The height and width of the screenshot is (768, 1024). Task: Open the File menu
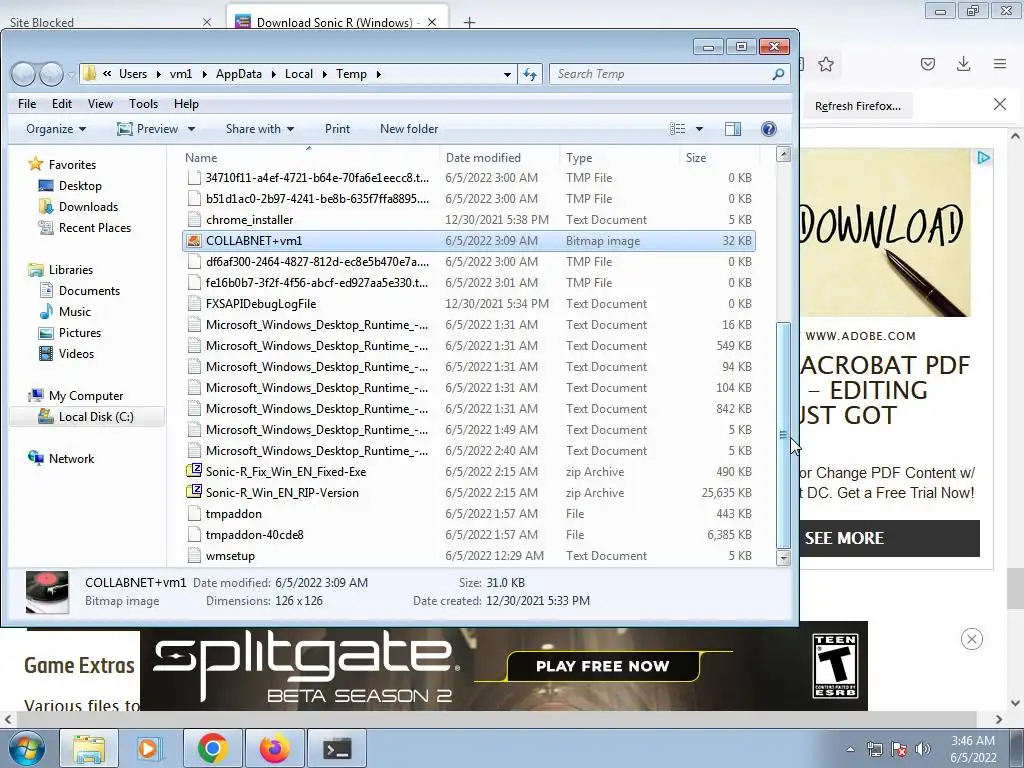coord(27,104)
